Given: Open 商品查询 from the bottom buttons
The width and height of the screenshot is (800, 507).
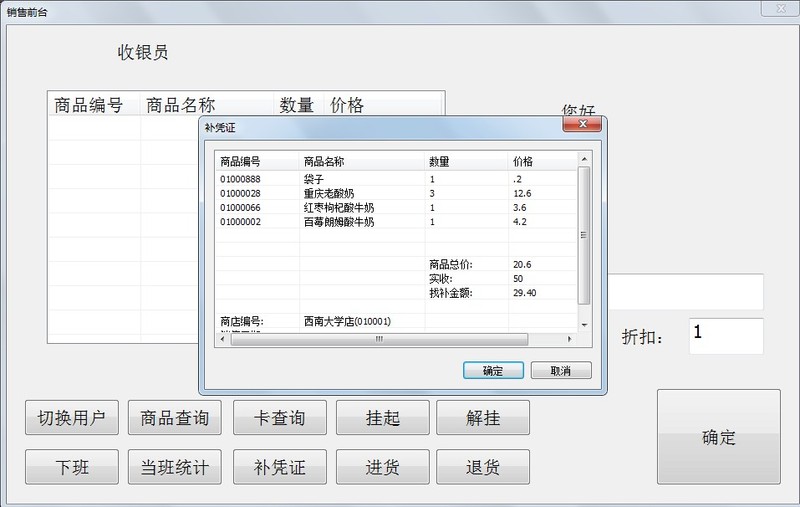Looking at the screenshot, I should pos(174,418).
